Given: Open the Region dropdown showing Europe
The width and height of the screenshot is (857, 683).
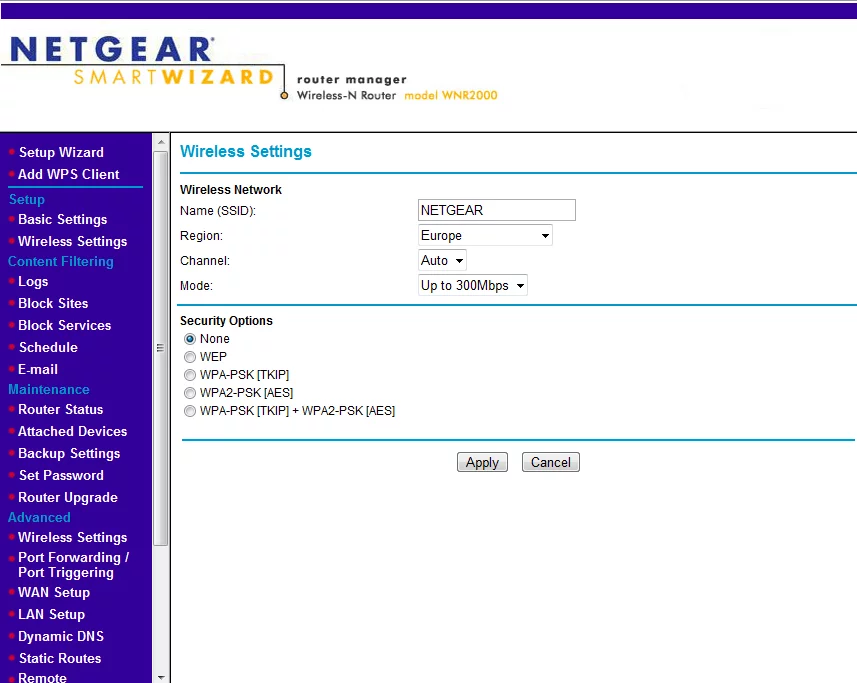Looking at the screenshot, I should [485, 235].
